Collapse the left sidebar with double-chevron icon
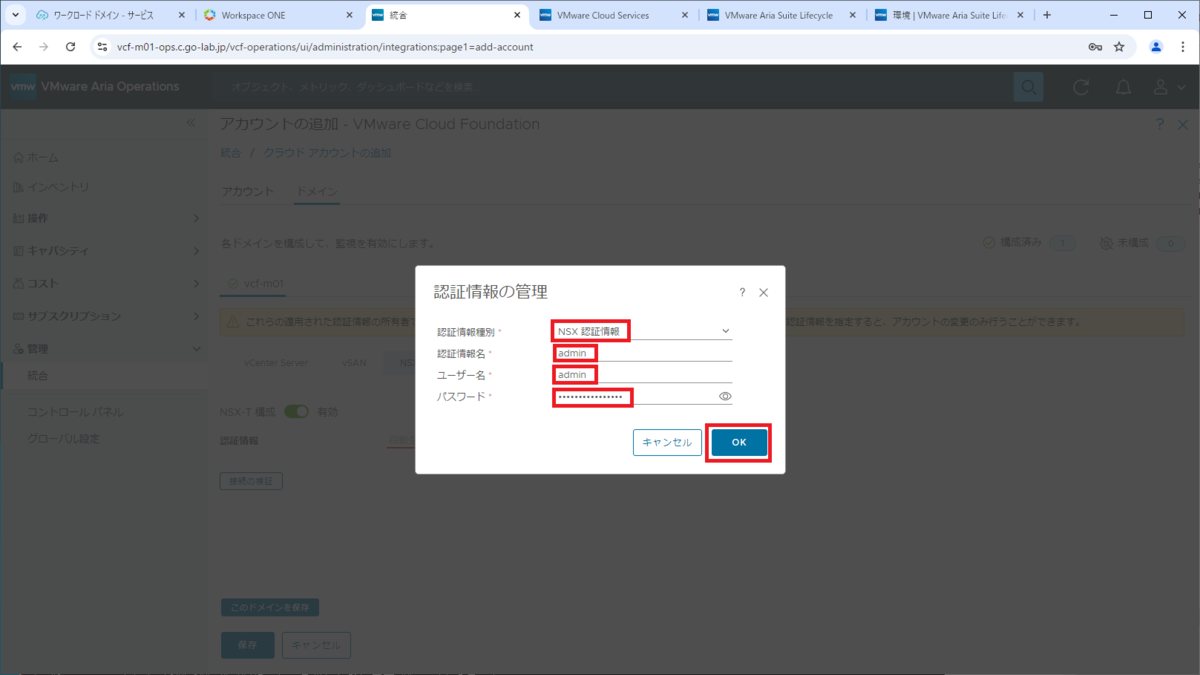This screenshot has width=1200, height=675. click(192, 123)
